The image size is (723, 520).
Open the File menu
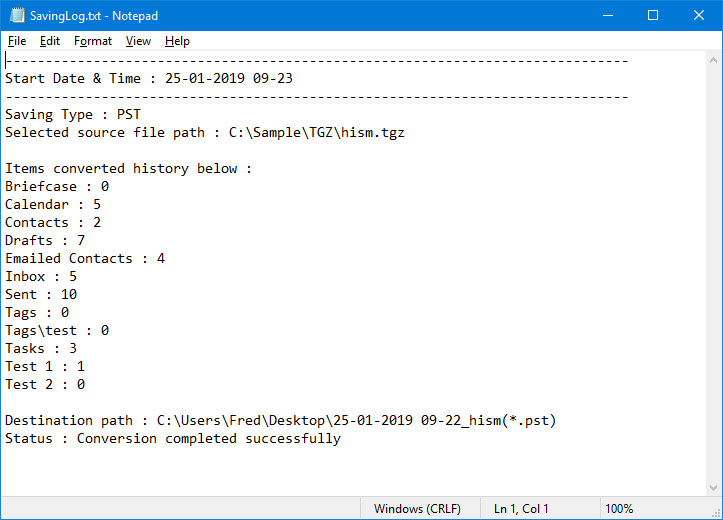pos(17,41)
